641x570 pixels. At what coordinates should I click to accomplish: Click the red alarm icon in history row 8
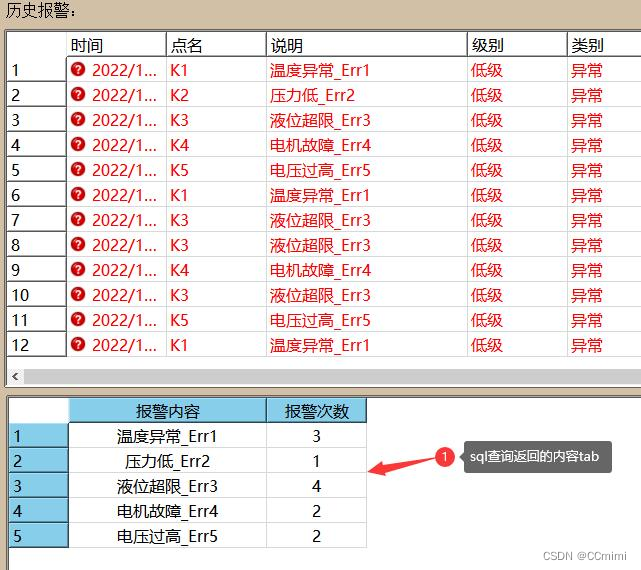(78, 245)
